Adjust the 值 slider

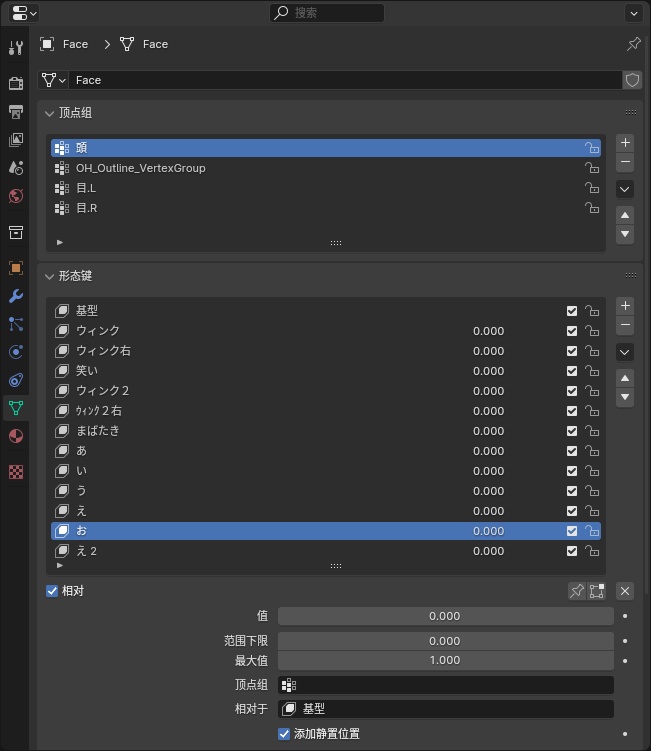pyautogui.click(x=445, y=616)
